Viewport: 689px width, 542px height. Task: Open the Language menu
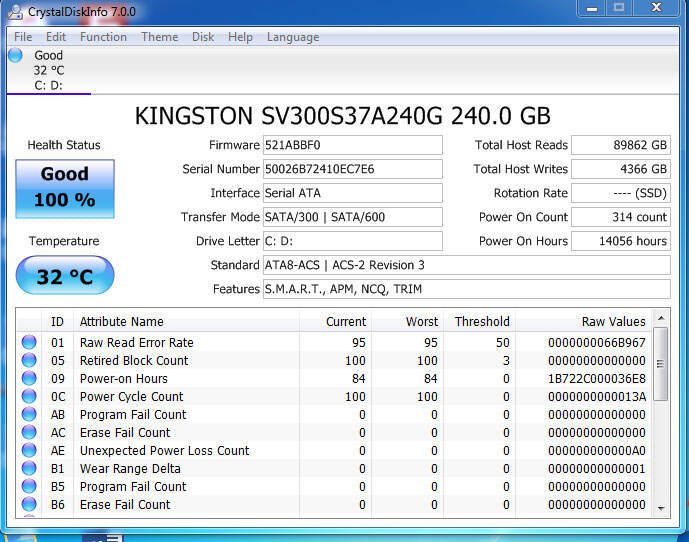[x=293, y=37]
